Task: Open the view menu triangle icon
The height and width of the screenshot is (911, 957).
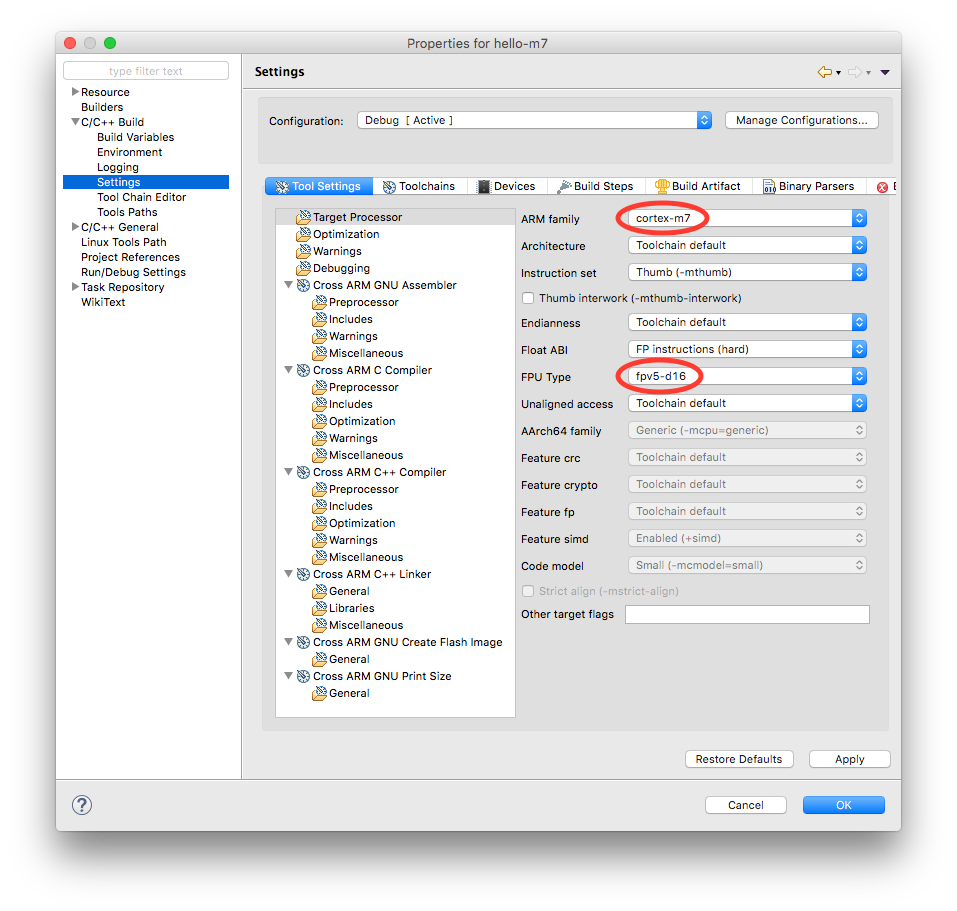Action: point(885,72)
